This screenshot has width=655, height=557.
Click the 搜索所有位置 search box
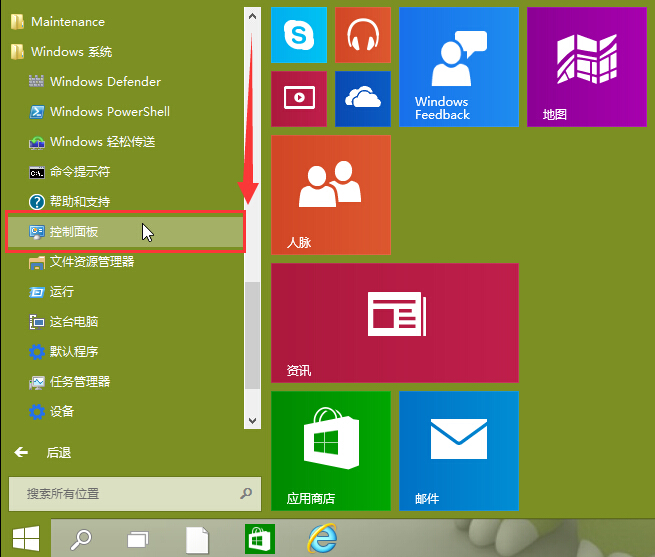(125, 493)
